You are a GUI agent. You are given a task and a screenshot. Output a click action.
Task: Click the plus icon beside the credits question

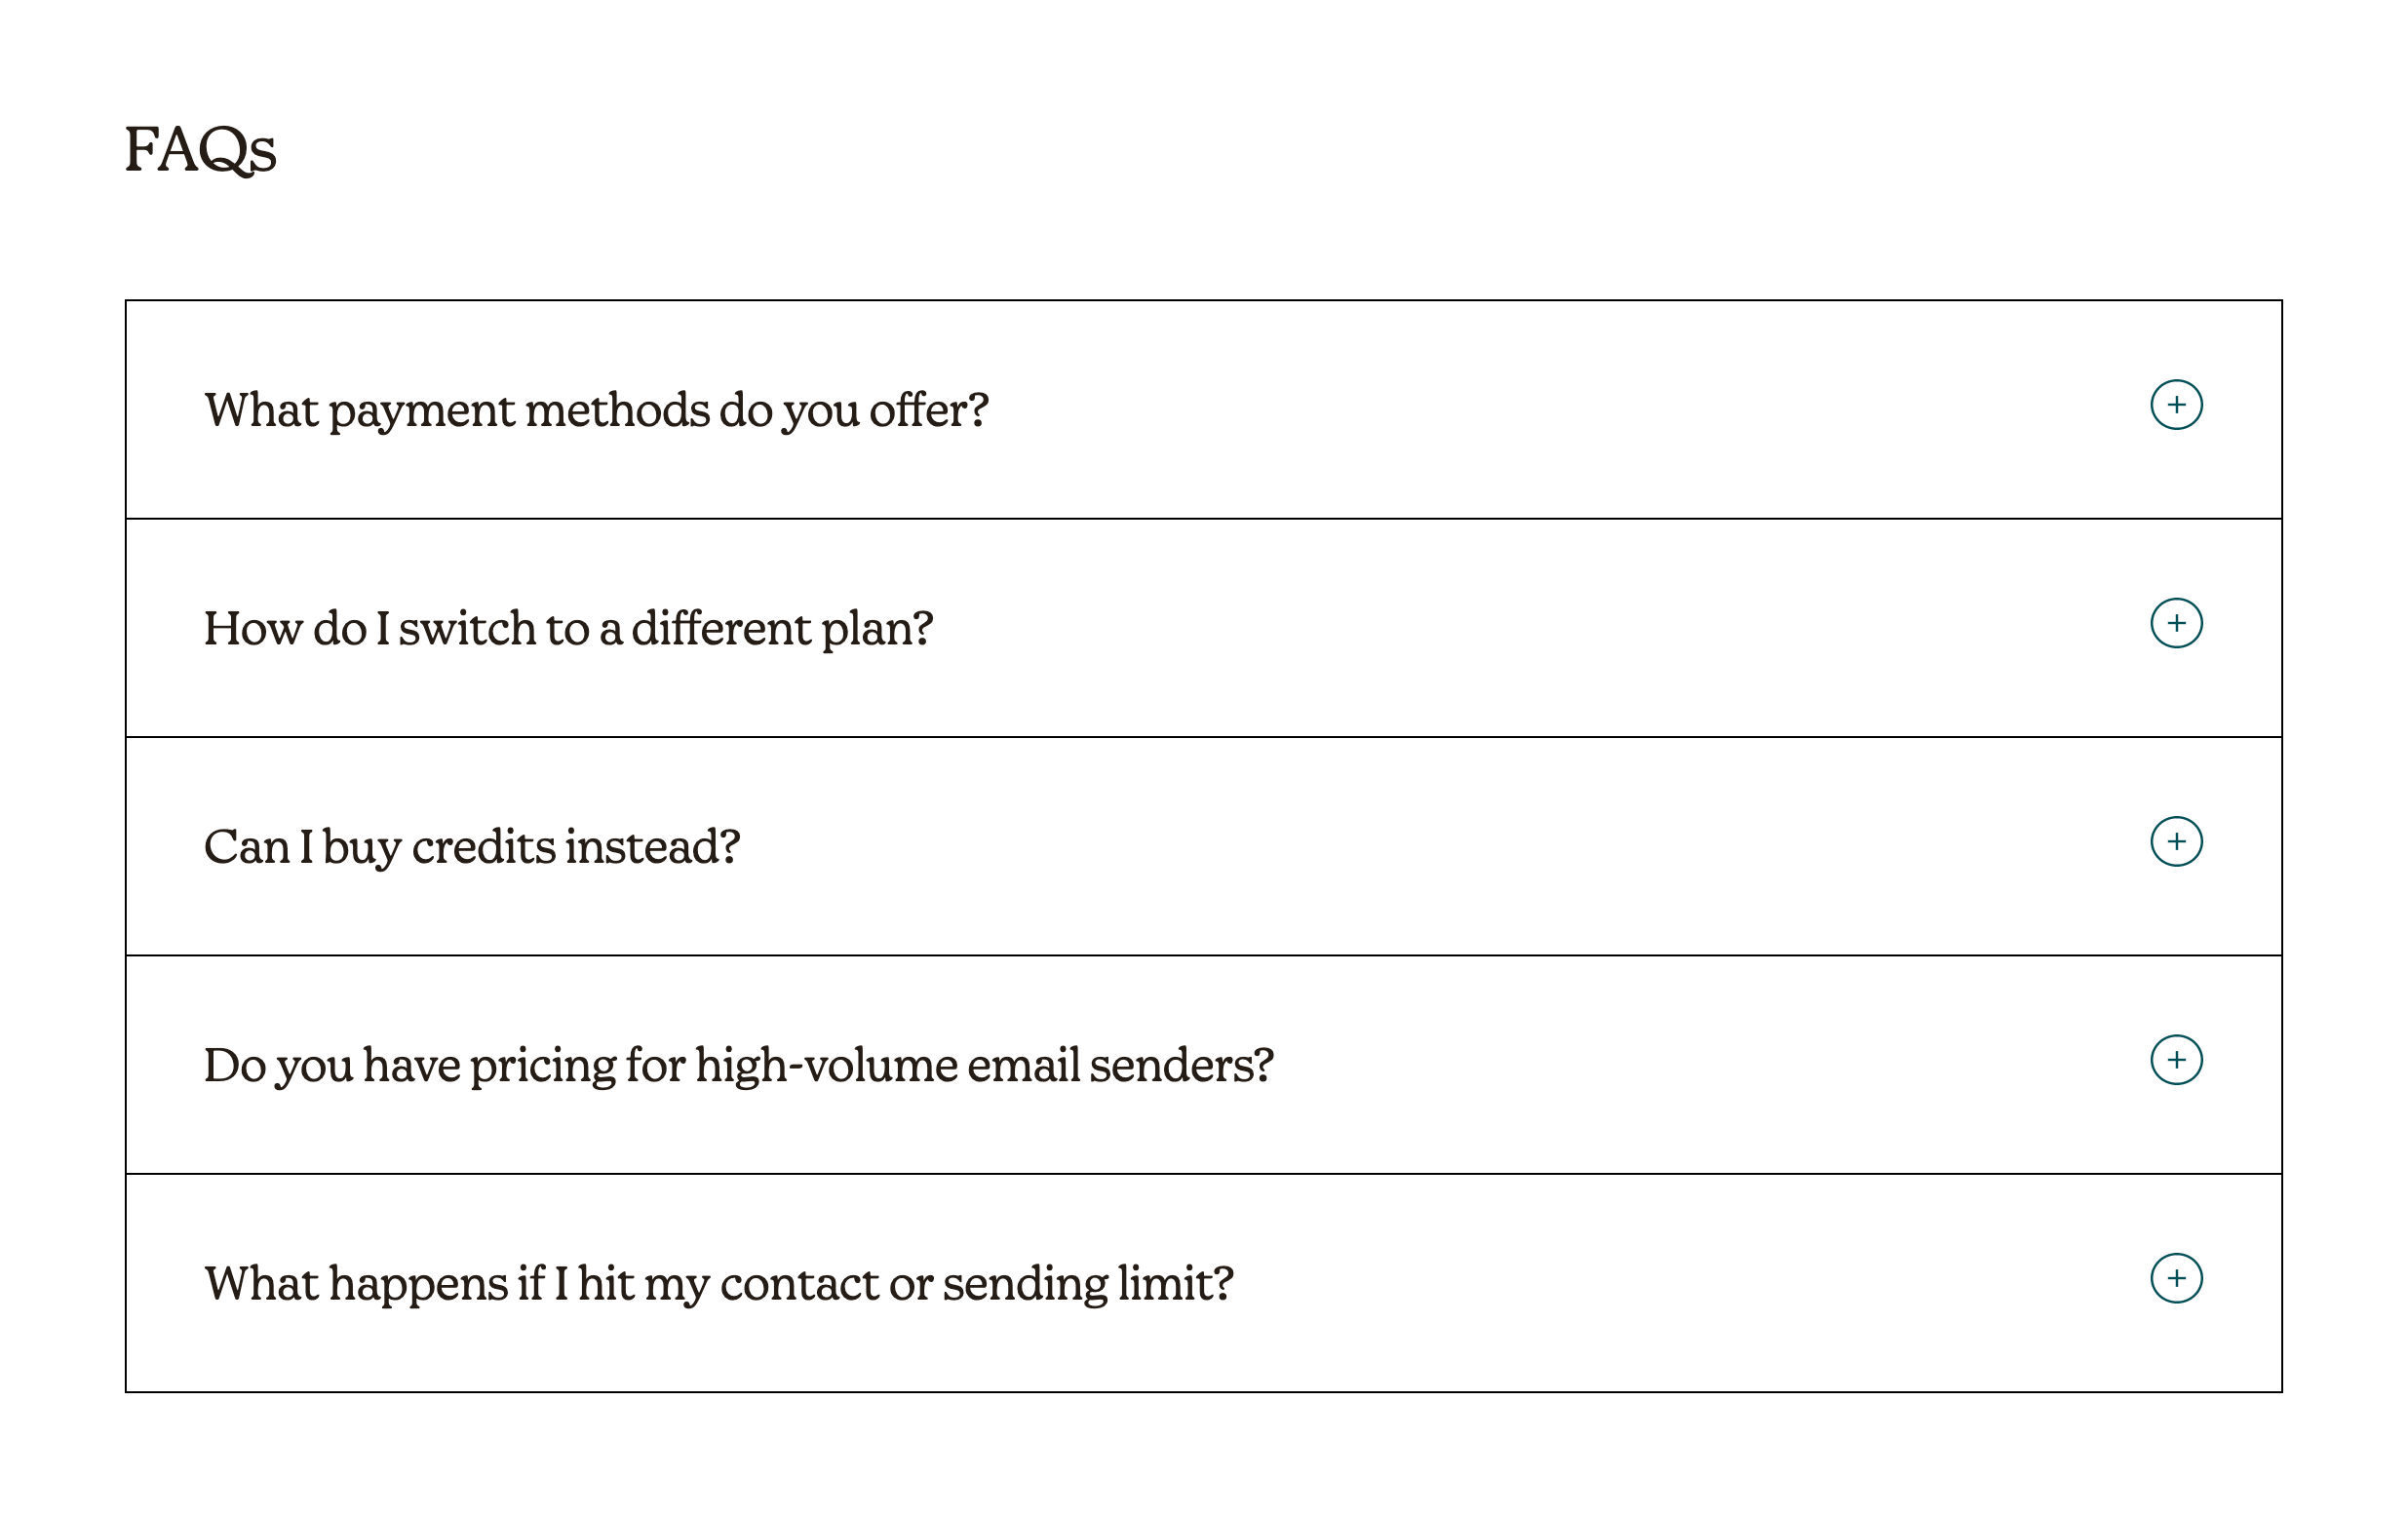click(2177, 843)
